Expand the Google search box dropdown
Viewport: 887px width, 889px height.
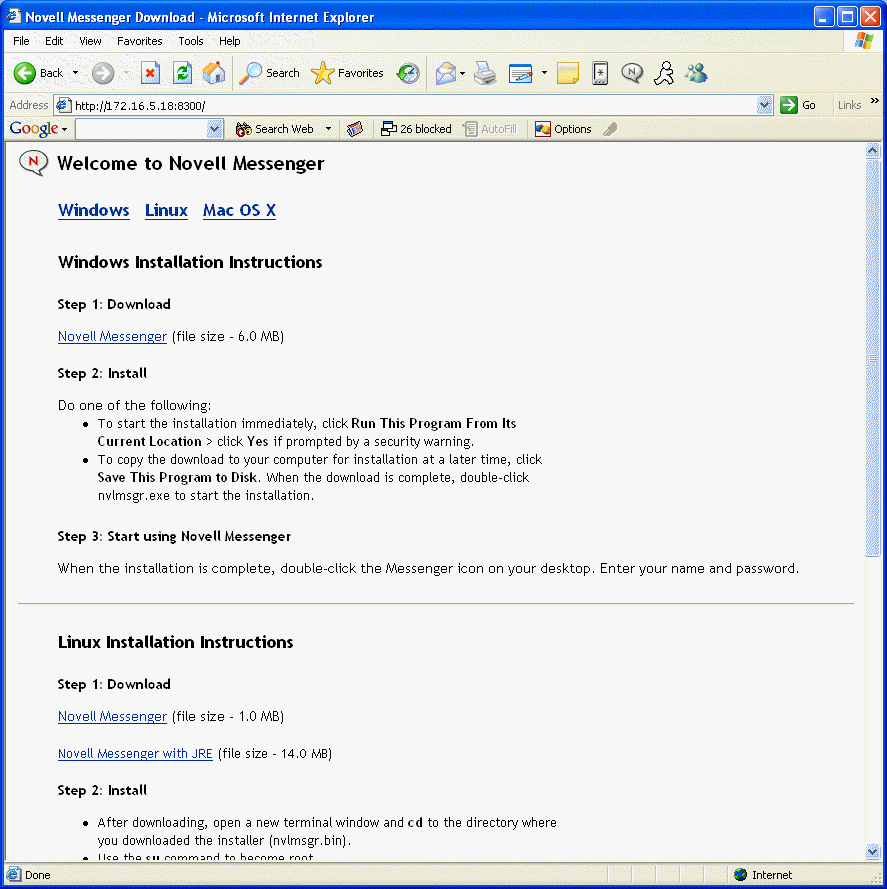tap(214, 129)
